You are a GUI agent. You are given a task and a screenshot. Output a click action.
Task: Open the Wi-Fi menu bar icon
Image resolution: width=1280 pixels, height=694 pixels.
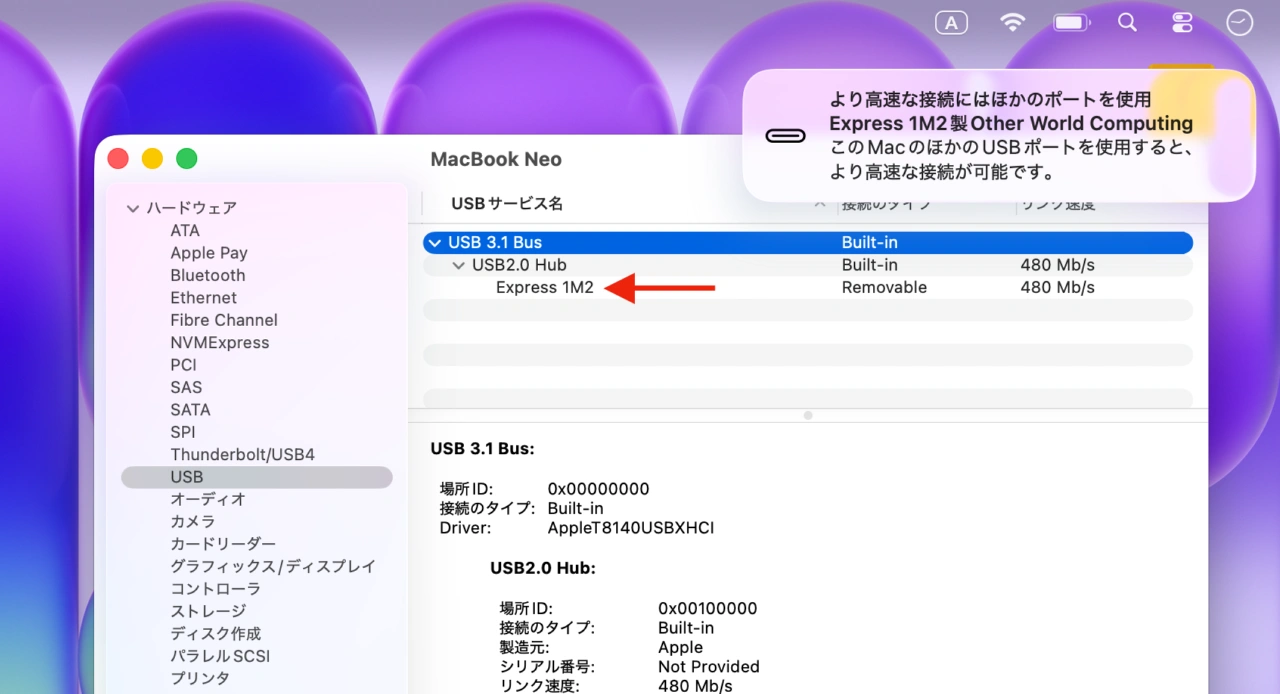[x=1013, y=22]
